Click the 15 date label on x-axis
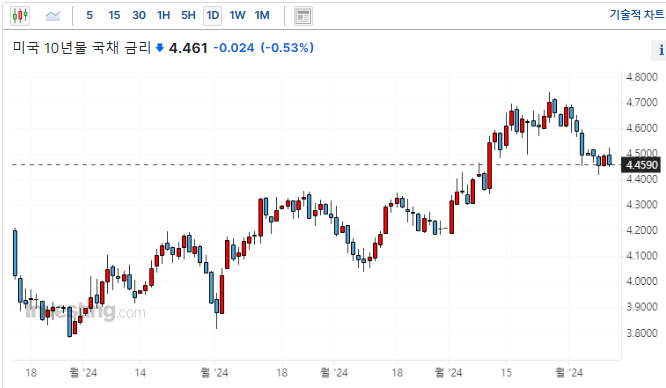The image size is (666, 388). pyautogui.click(x=506, y=373)
